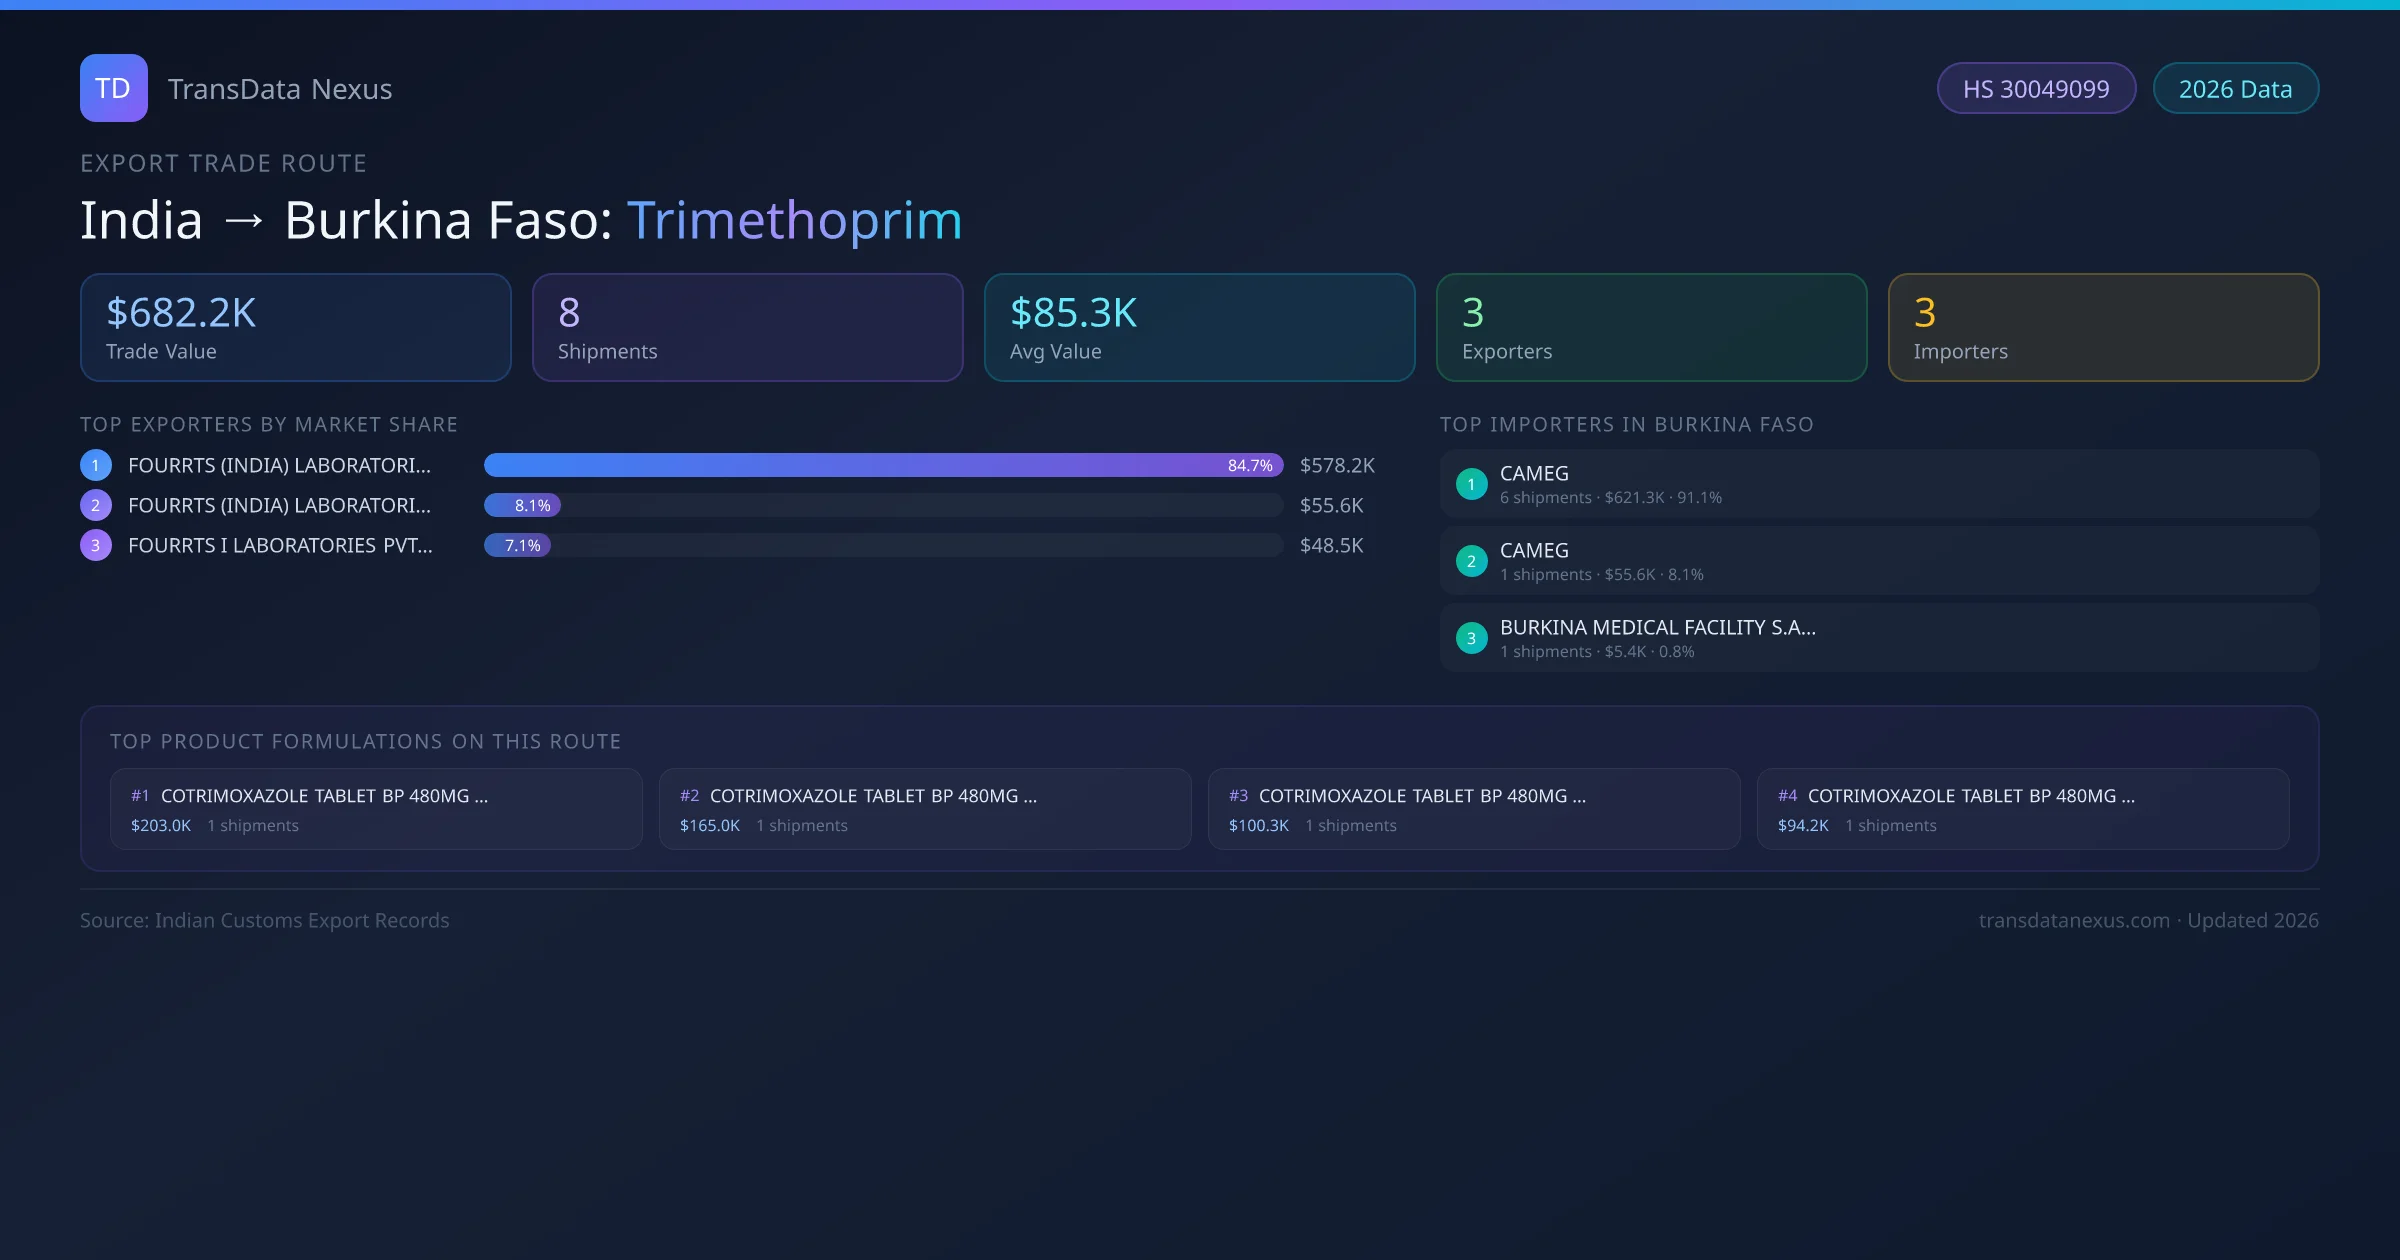Click exporter rank 2 badge
The image size is (2400, 1260).
(96, 505)
